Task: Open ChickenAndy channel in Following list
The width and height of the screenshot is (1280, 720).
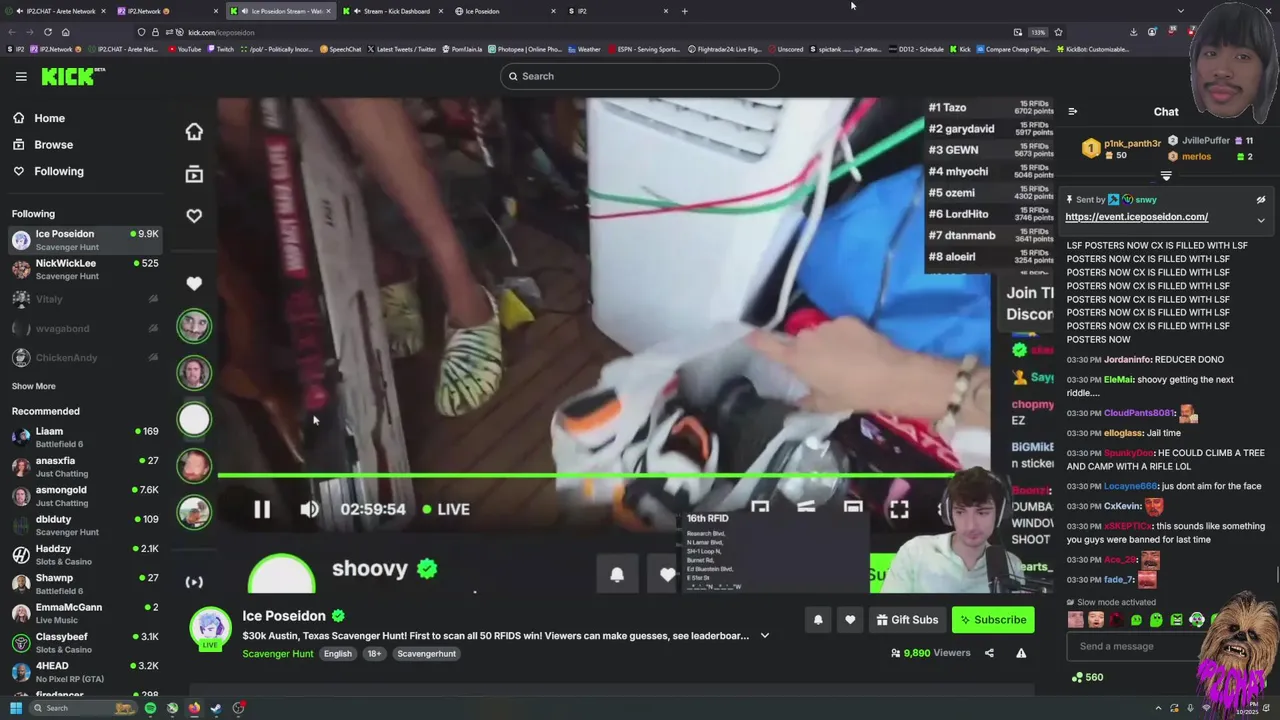Action: [x=85, y=358]
